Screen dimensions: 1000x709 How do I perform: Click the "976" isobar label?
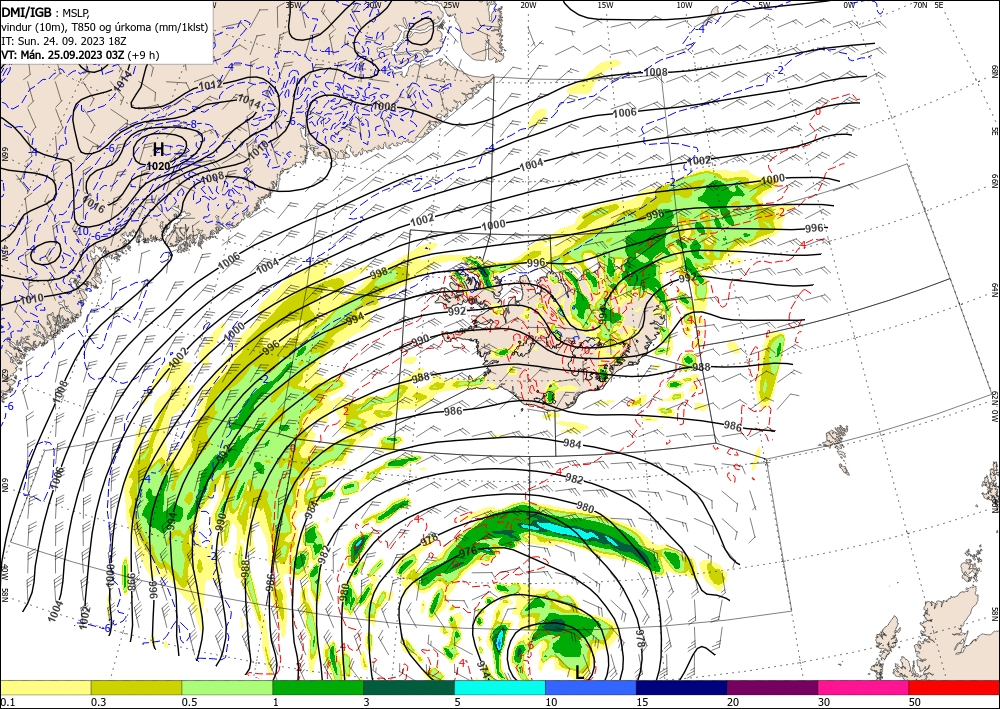[467, 551]
